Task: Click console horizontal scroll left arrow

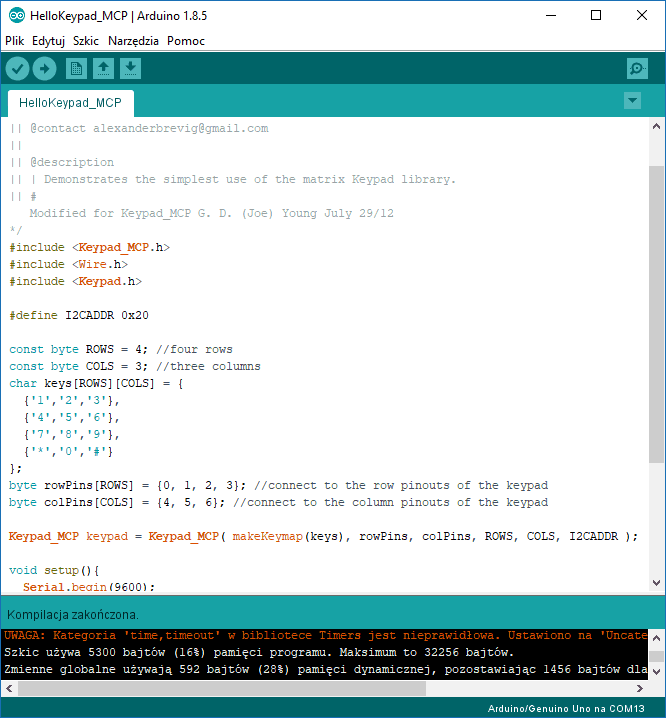Action: [9, 688]
